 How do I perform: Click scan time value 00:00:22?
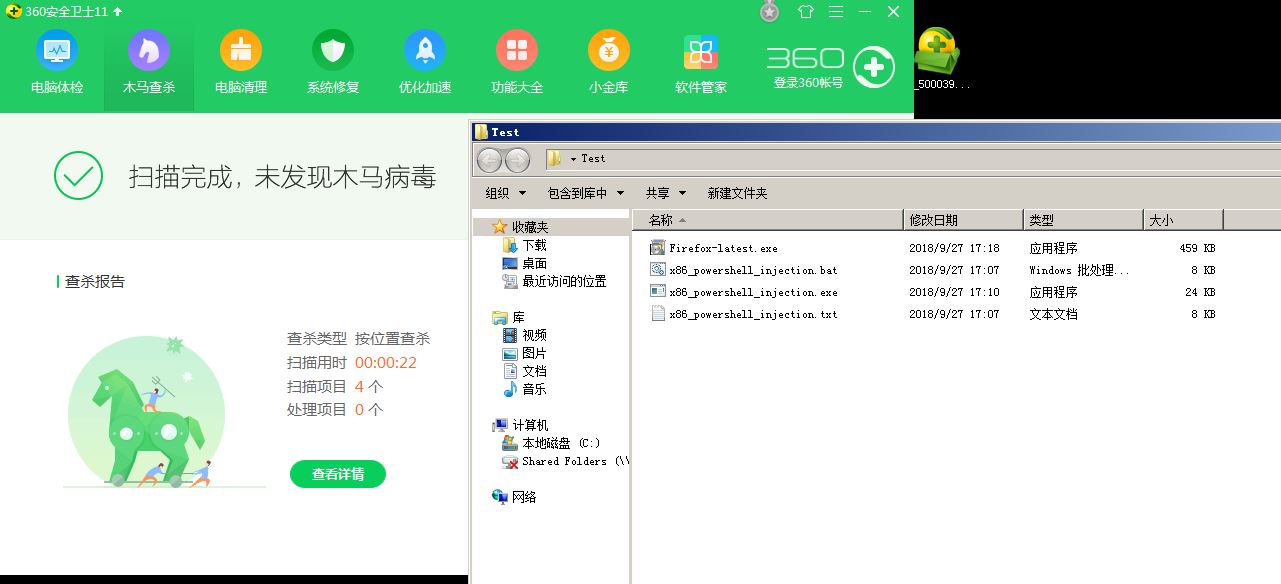coord(385,363)
